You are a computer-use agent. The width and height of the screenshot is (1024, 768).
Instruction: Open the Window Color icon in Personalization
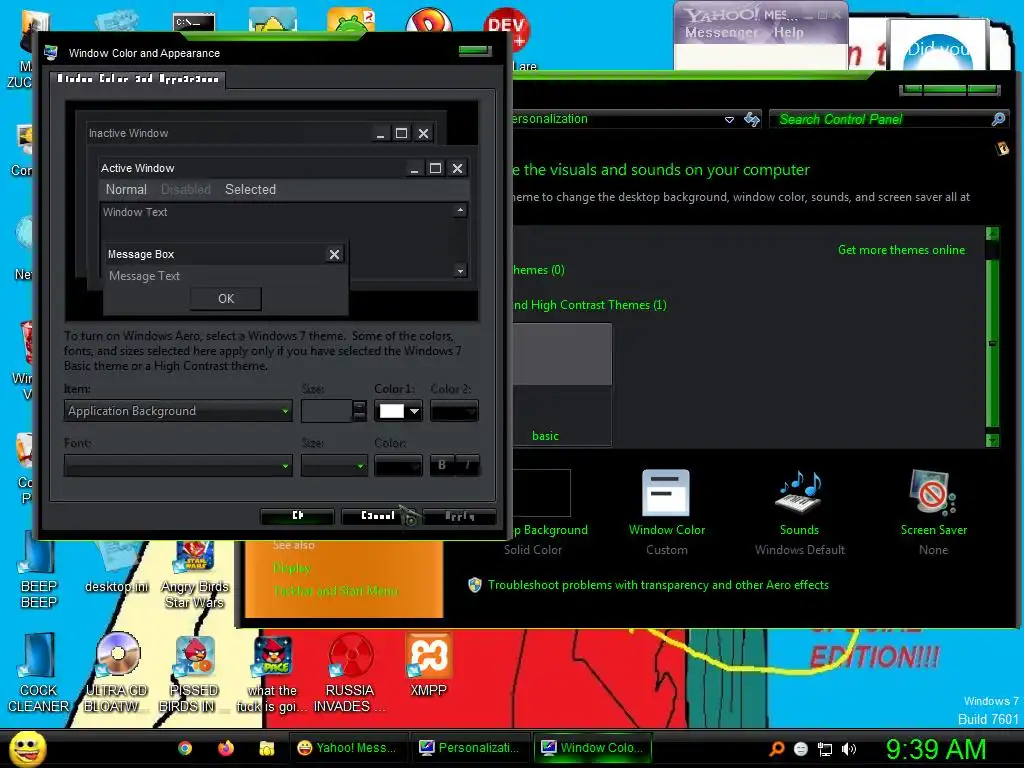[x=666, y=493]
